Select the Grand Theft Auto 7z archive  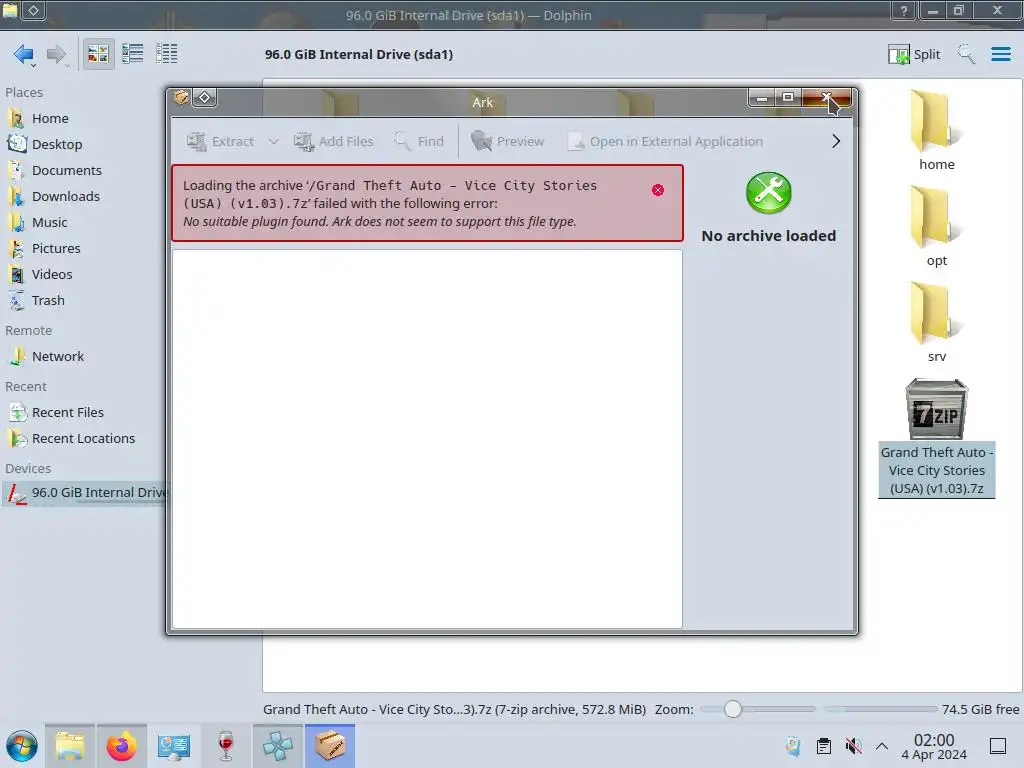(x=936, y=438)
